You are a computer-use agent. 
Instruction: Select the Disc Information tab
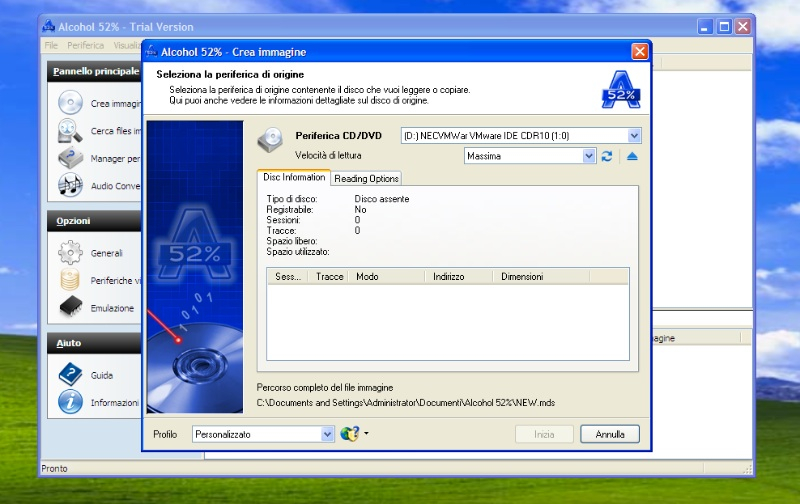(x=294, y=177)
